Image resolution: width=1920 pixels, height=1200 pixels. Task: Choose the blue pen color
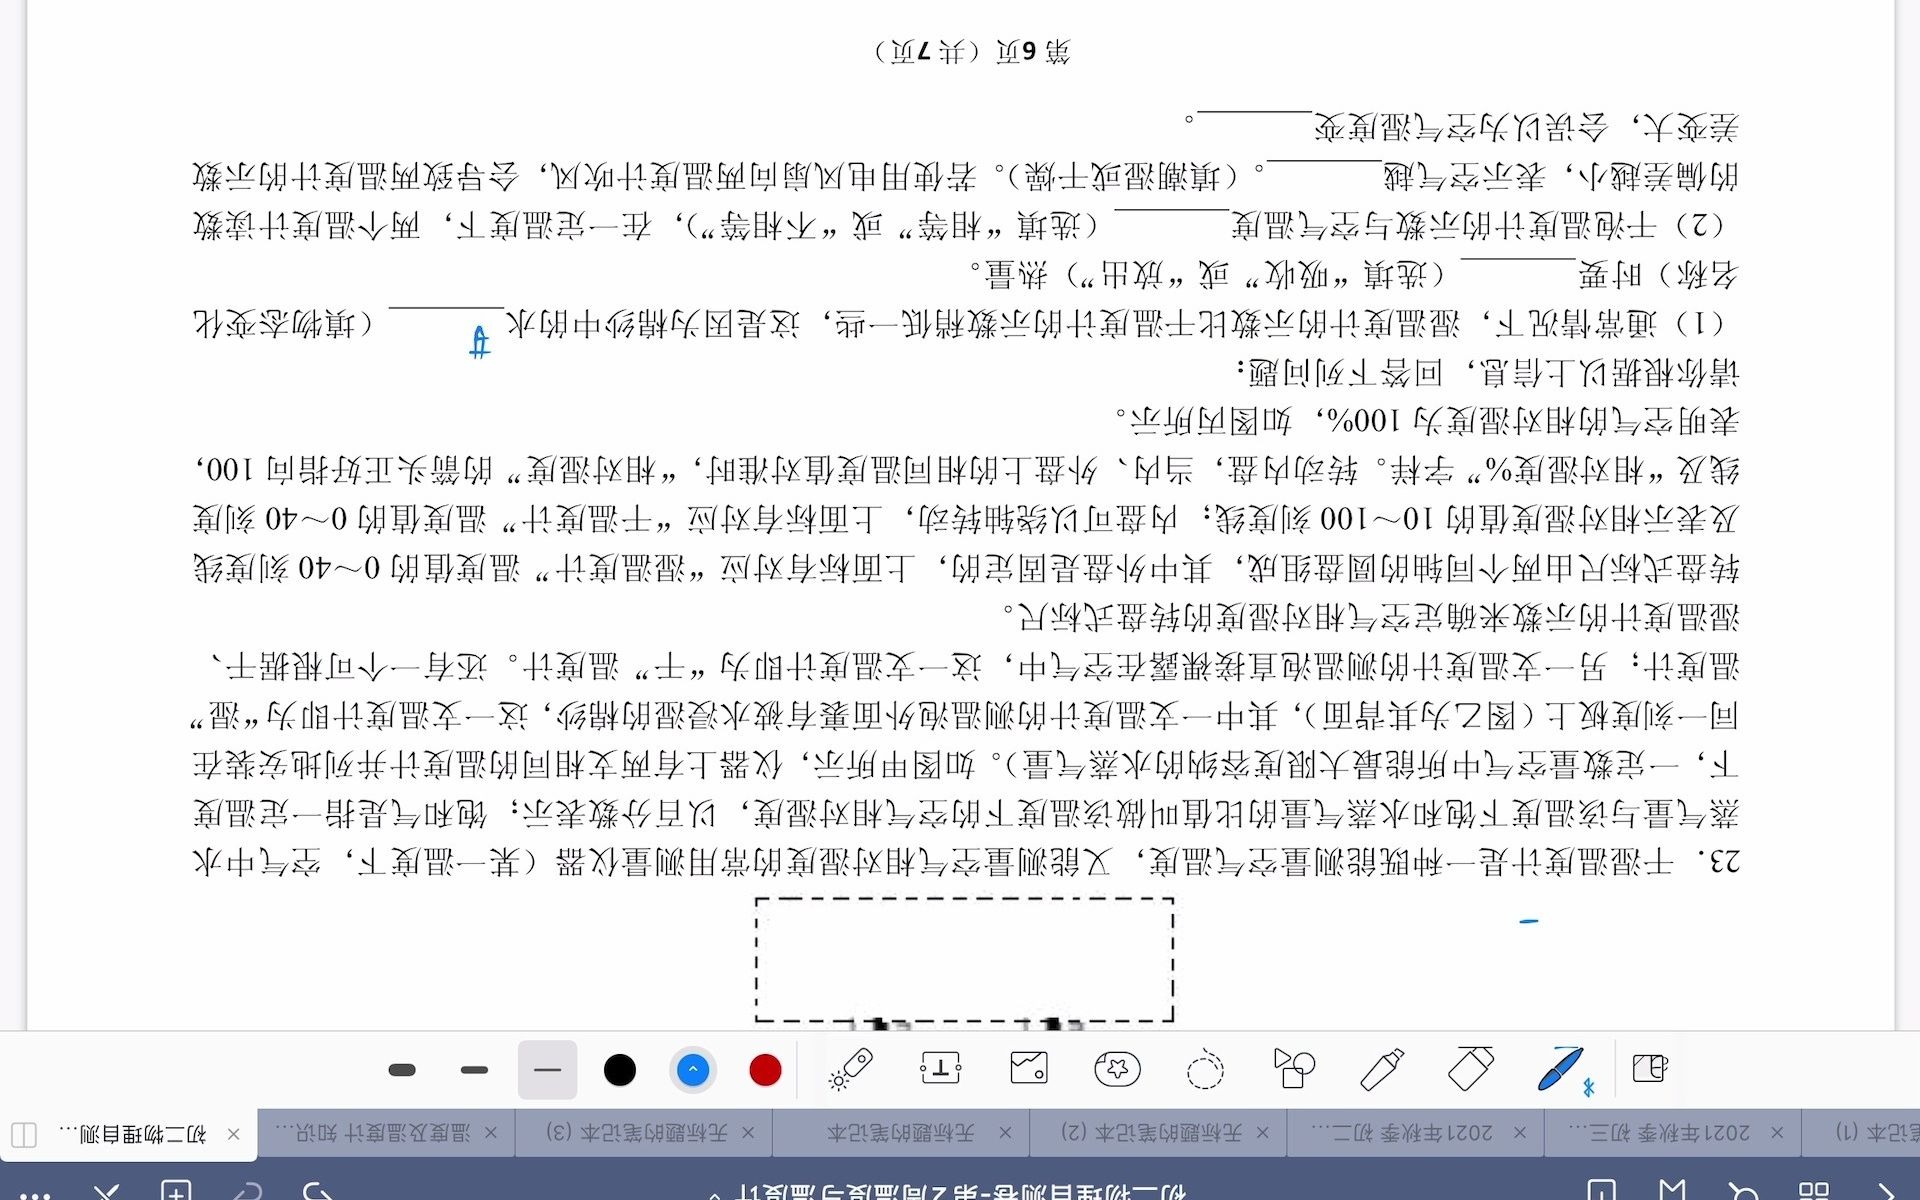(x=693, y=1070)
